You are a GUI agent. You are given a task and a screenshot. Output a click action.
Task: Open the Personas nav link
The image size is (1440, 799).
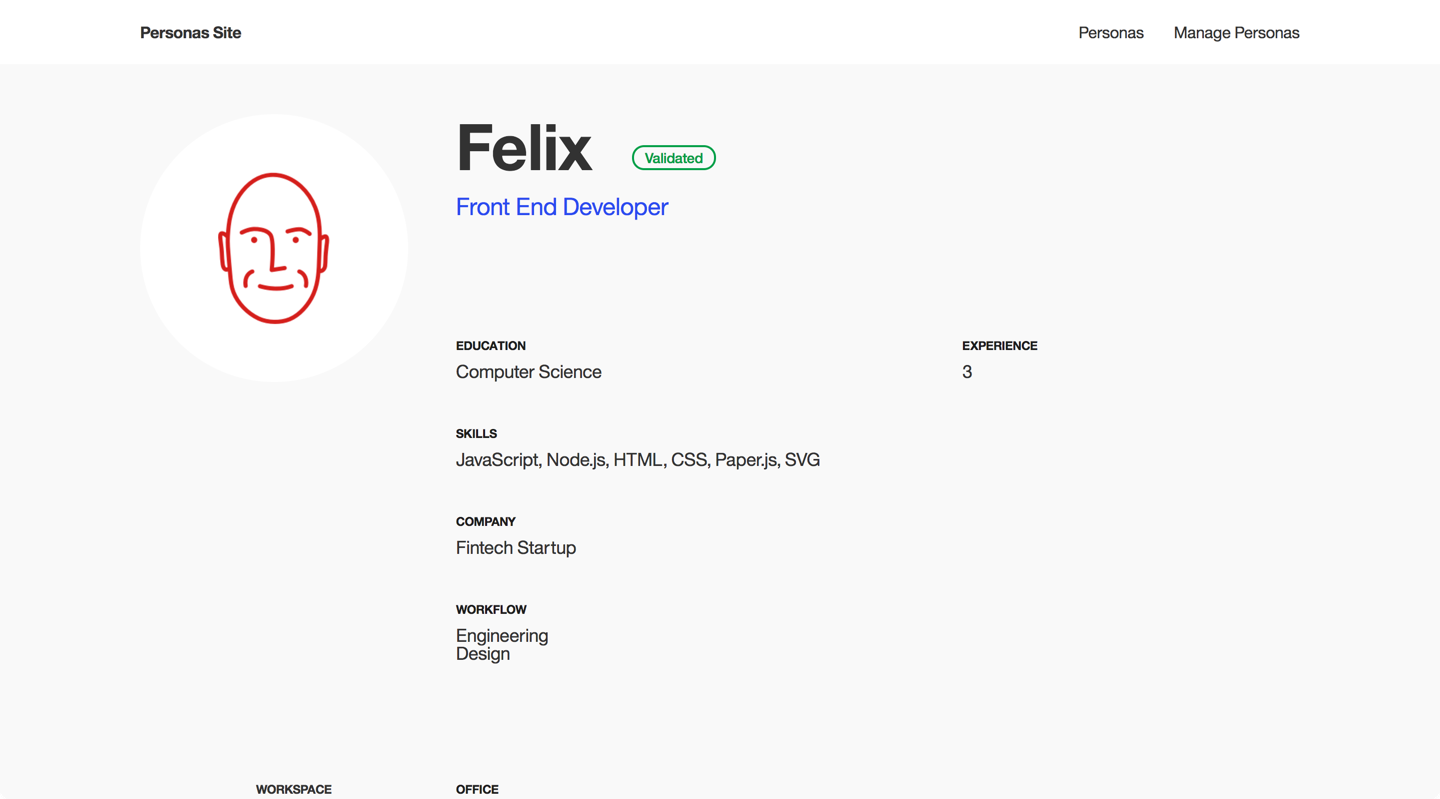[x=1110, y=33]
